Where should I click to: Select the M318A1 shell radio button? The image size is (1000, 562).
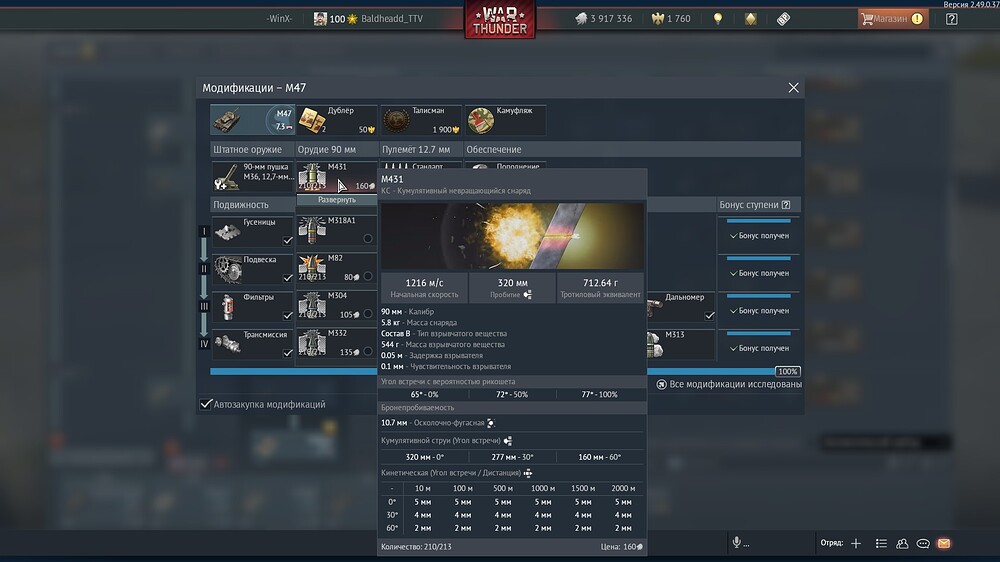(x=368, y=238)
